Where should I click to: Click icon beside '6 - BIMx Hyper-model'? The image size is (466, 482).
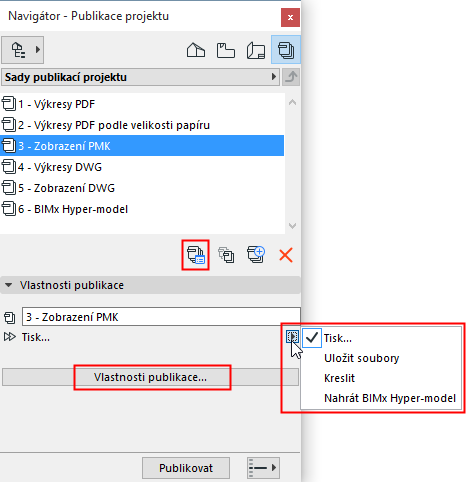click(x=9, y=209)
